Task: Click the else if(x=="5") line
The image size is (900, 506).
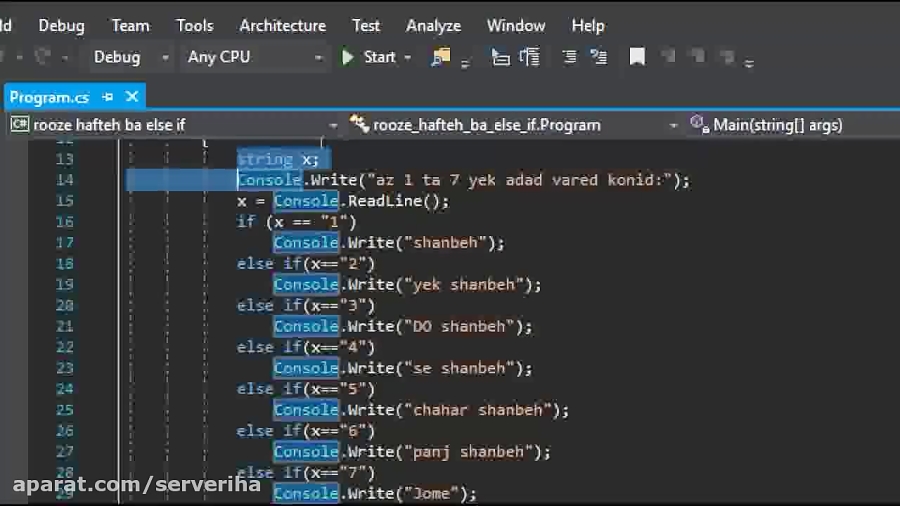Action: point(305,390)
